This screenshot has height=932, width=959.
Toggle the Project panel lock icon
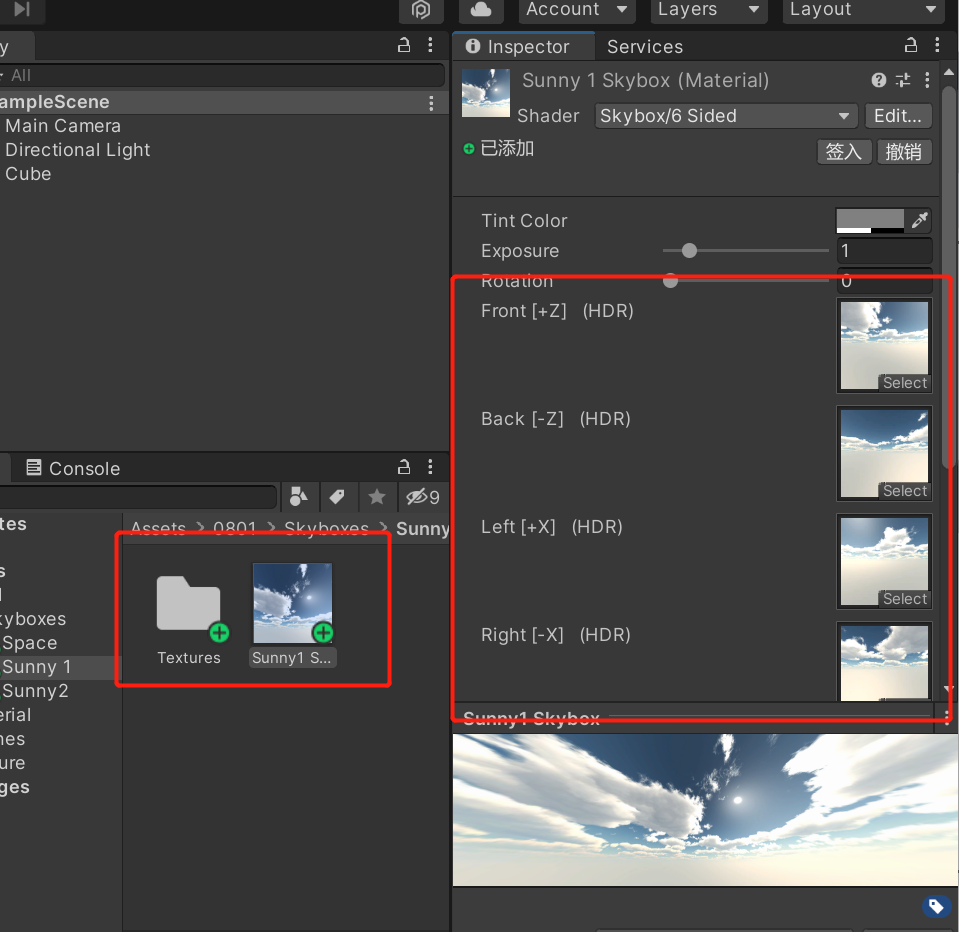coord(404,467)
